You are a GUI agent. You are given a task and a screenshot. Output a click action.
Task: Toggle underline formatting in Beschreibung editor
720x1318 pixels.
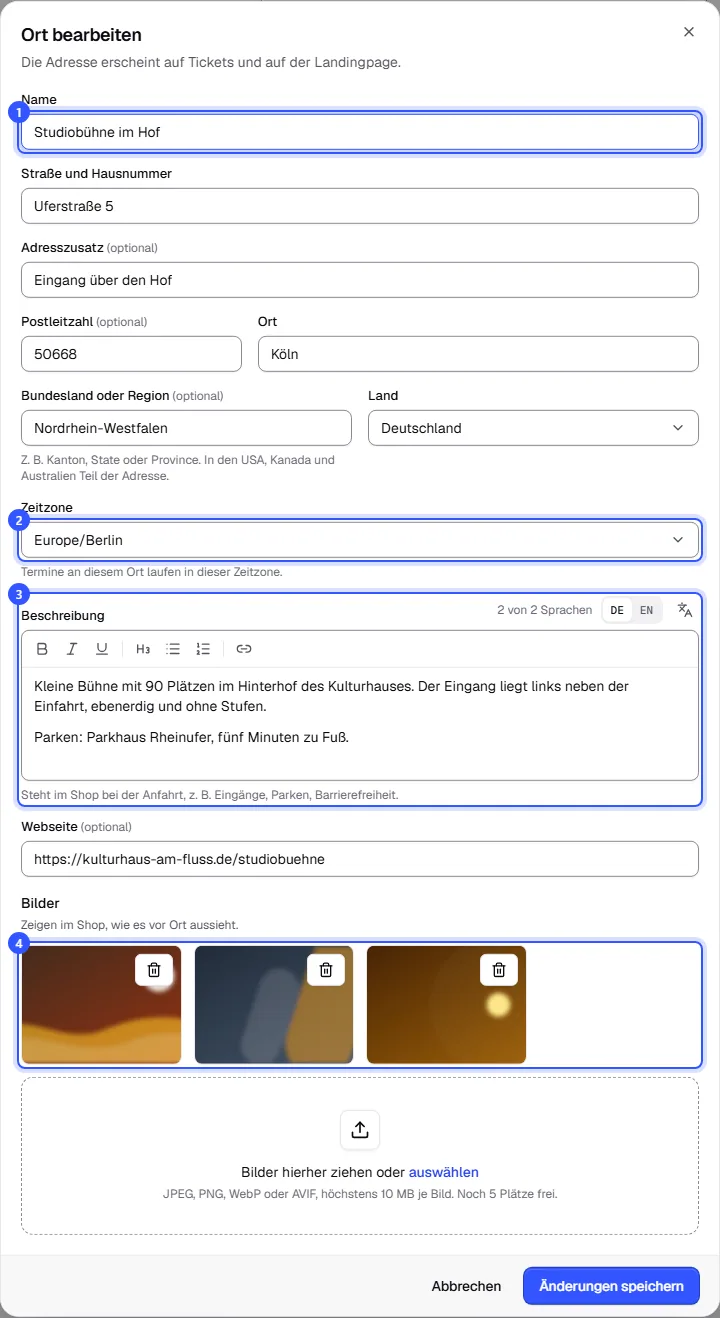pyautogui.click(x=102, y=649)
